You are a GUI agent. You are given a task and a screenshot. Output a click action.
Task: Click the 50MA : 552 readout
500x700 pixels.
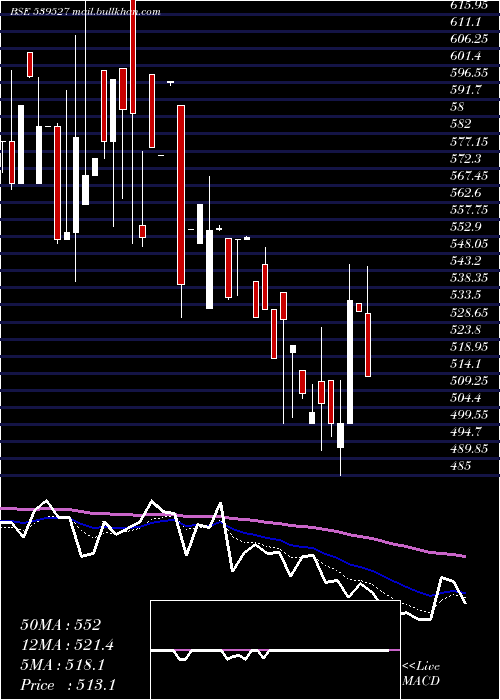pos(61,625)
